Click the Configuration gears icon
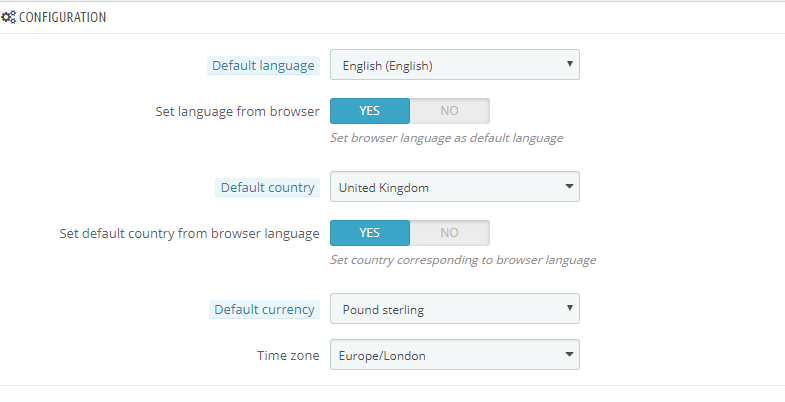Viewport: 785px width, 402px height. pyautogui.click(x=8, y=17)
